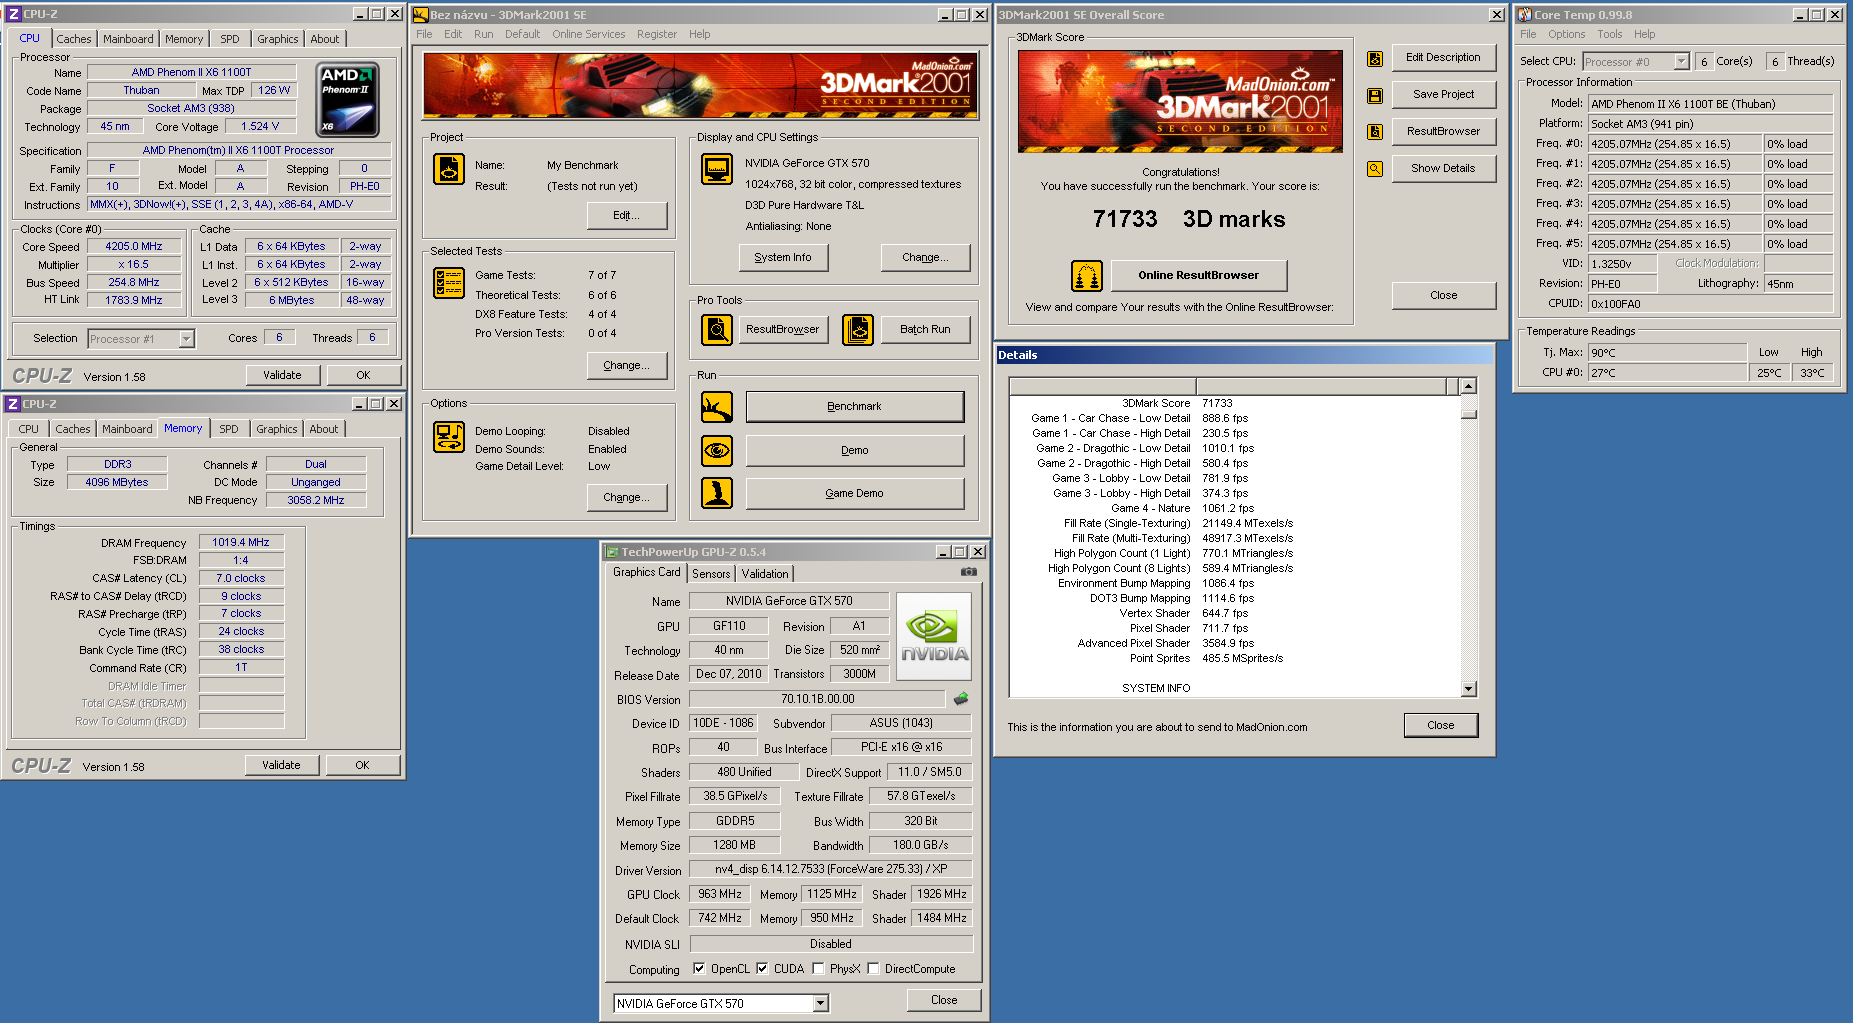
Task: Click the Game Demo joystick icon
Action: point(717,493)
